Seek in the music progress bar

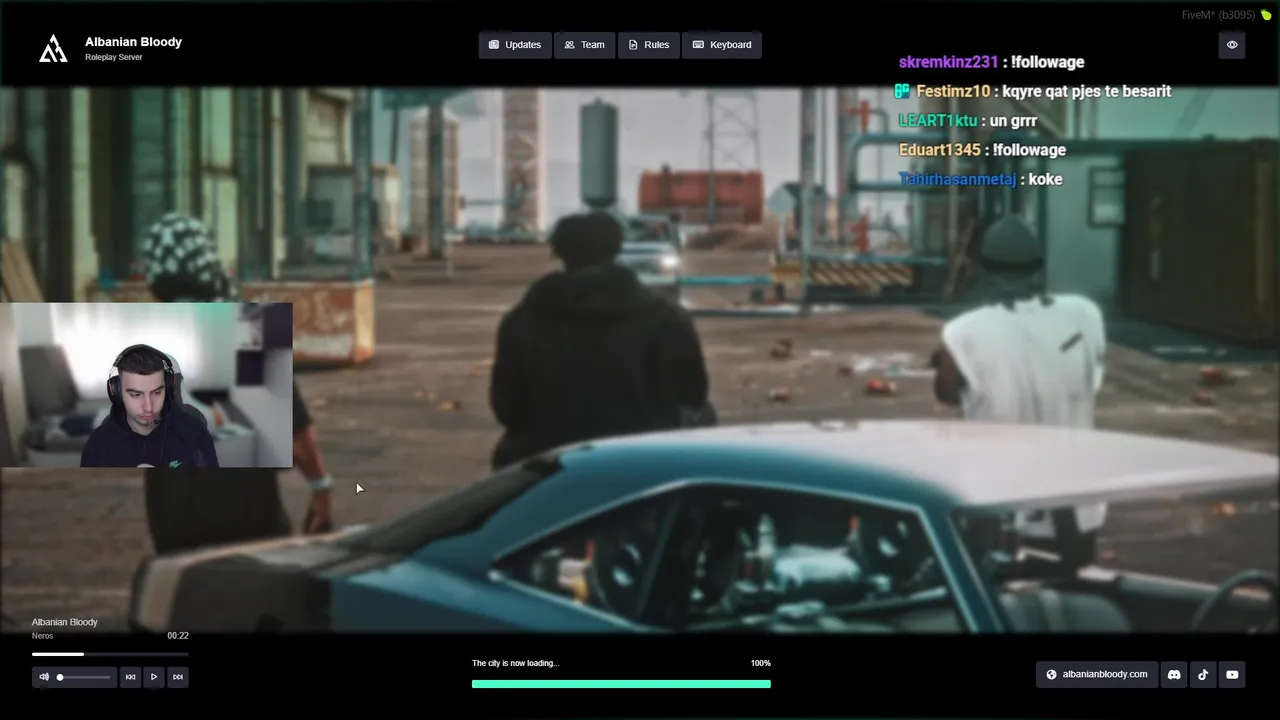click(110, 654)
